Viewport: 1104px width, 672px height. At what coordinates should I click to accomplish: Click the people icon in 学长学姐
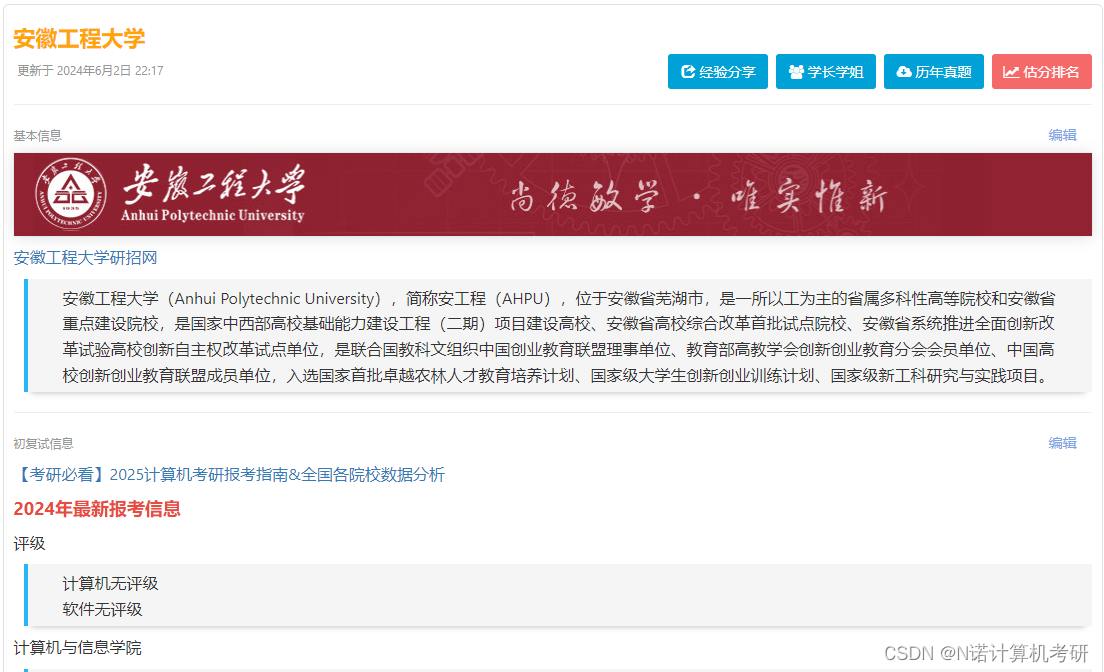pos(796,72)
